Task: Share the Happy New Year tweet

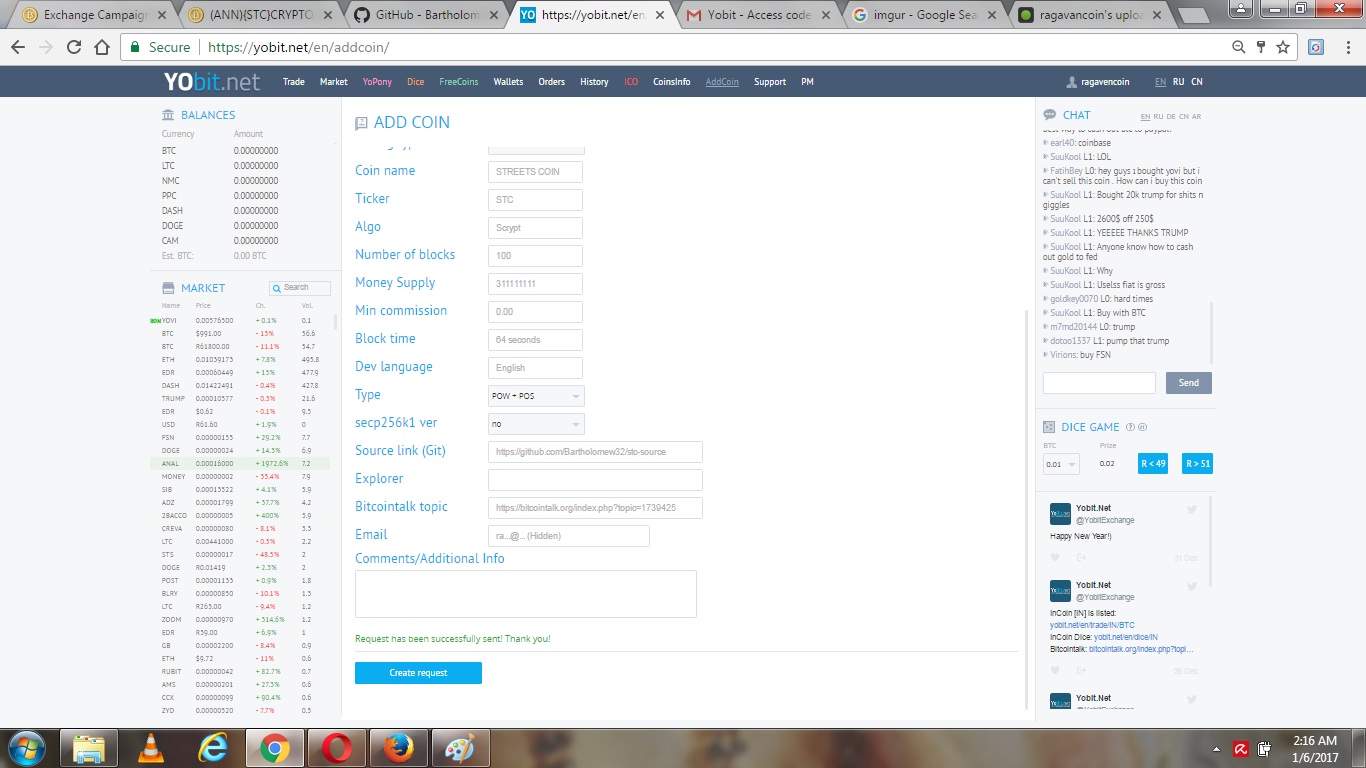Action: click(1081, 557)
